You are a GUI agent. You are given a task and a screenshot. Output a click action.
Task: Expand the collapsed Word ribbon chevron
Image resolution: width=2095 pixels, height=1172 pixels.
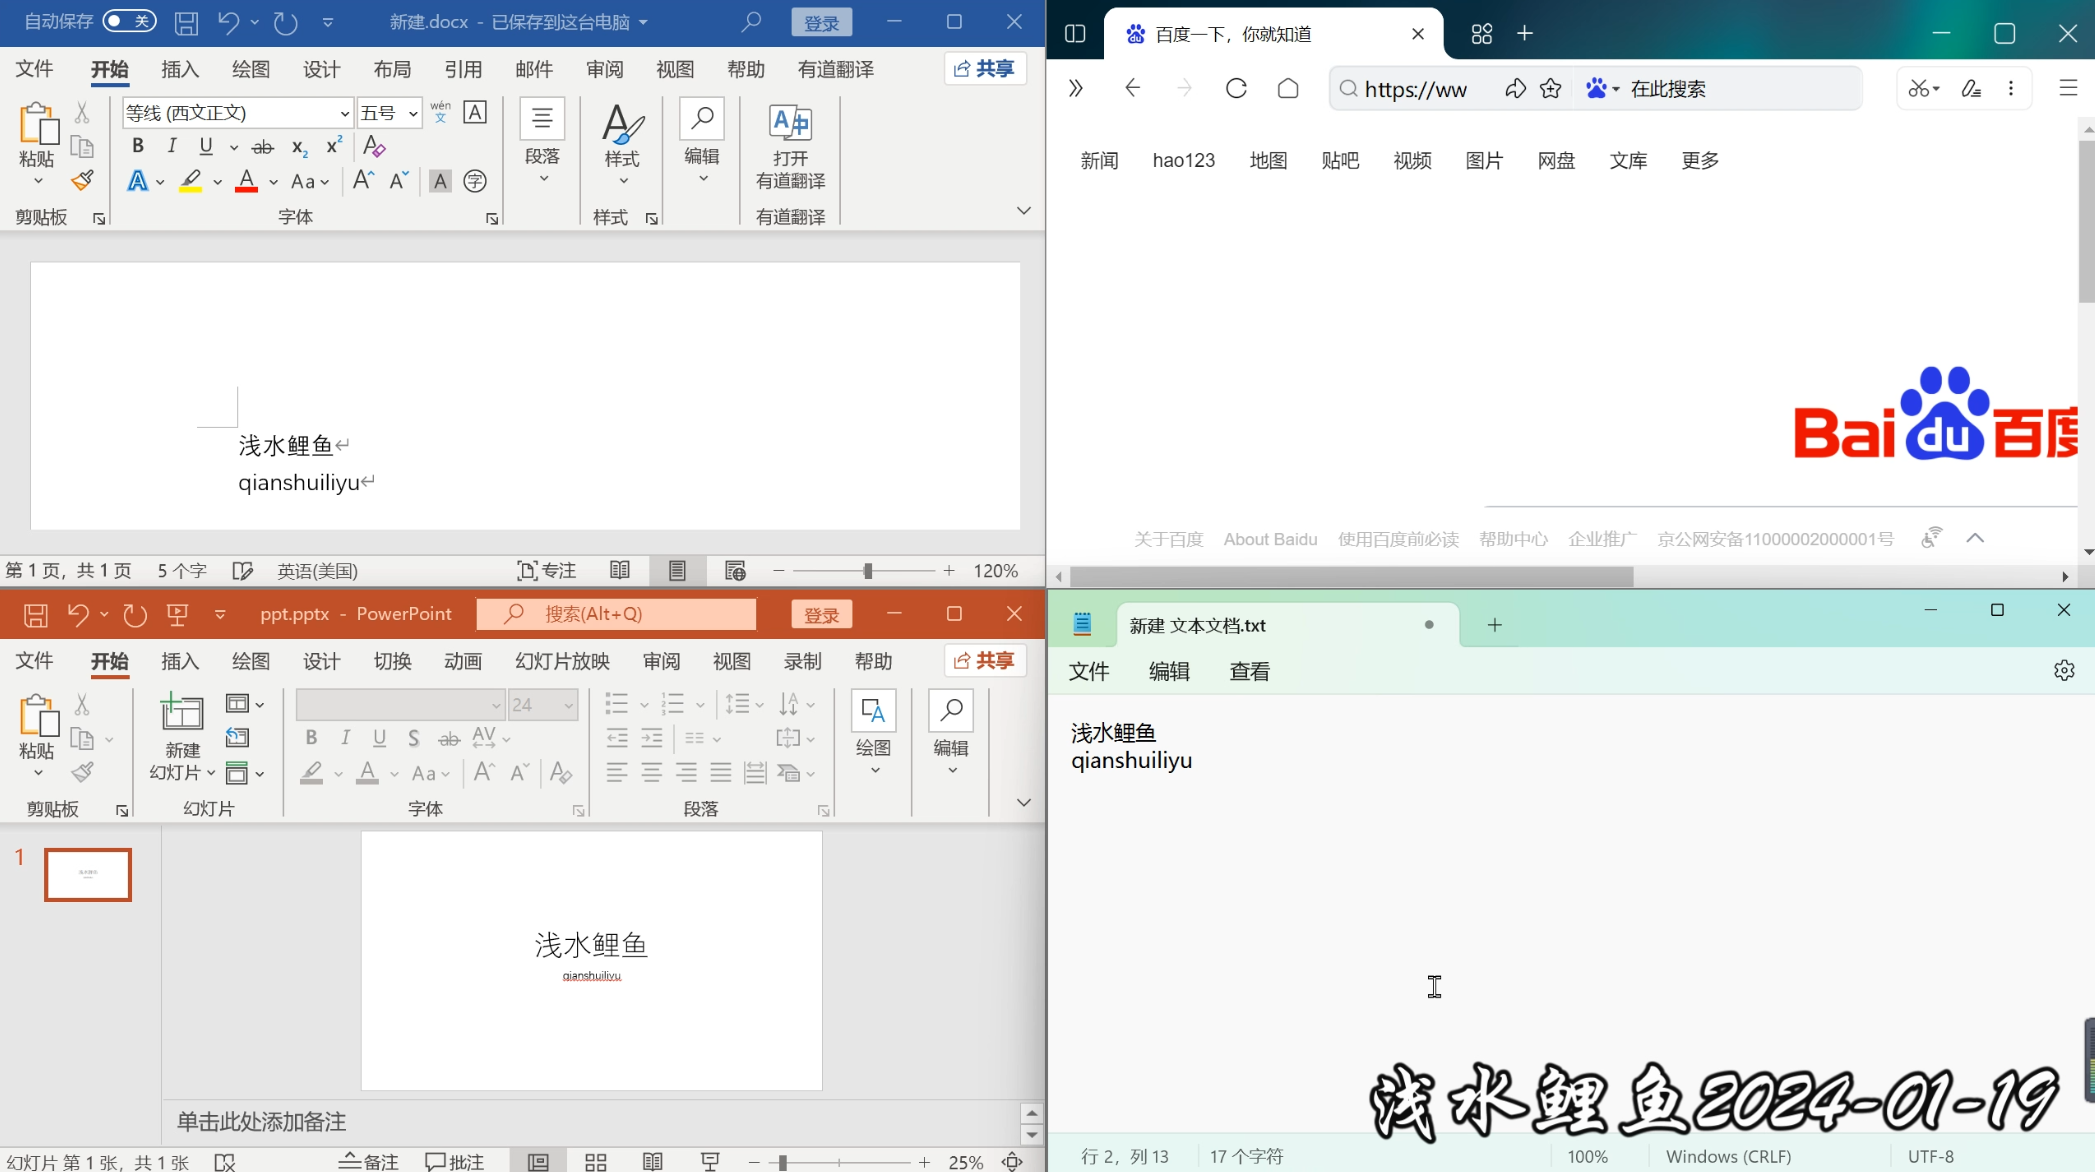pos(1023,210)
